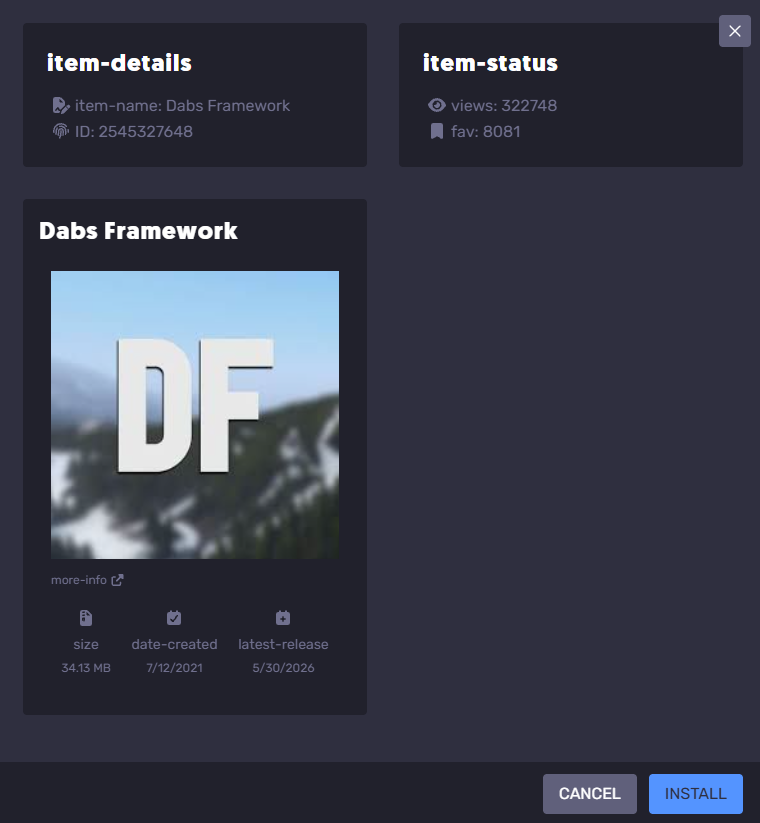Click the fingerprint ID icon
Viewport: 760px width, 823px height.
[61, 131]
